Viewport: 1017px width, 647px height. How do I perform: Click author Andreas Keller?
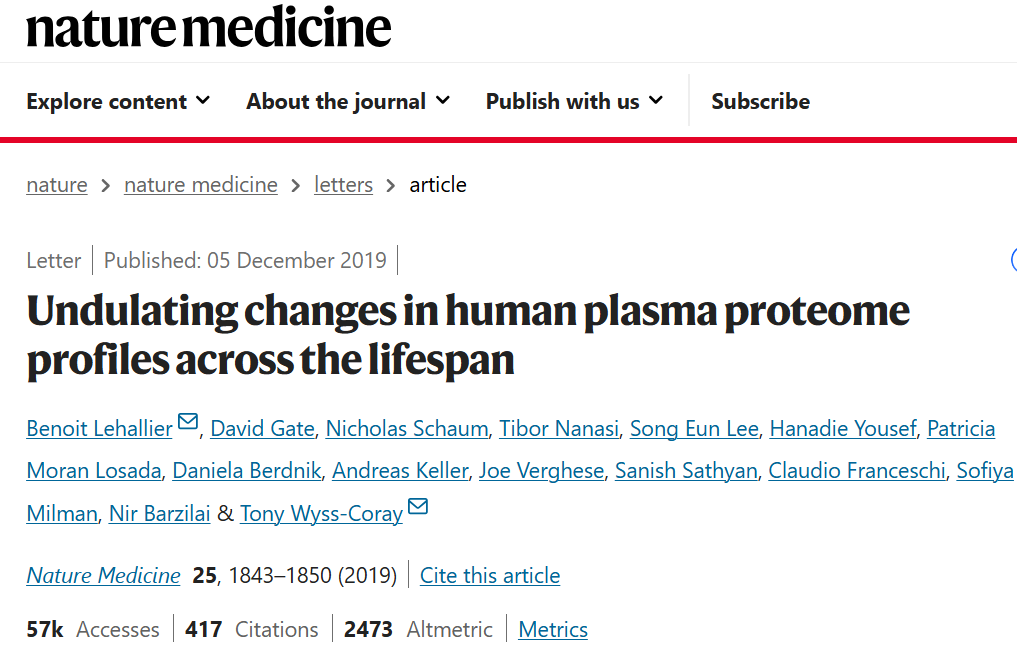pos(400,471)
